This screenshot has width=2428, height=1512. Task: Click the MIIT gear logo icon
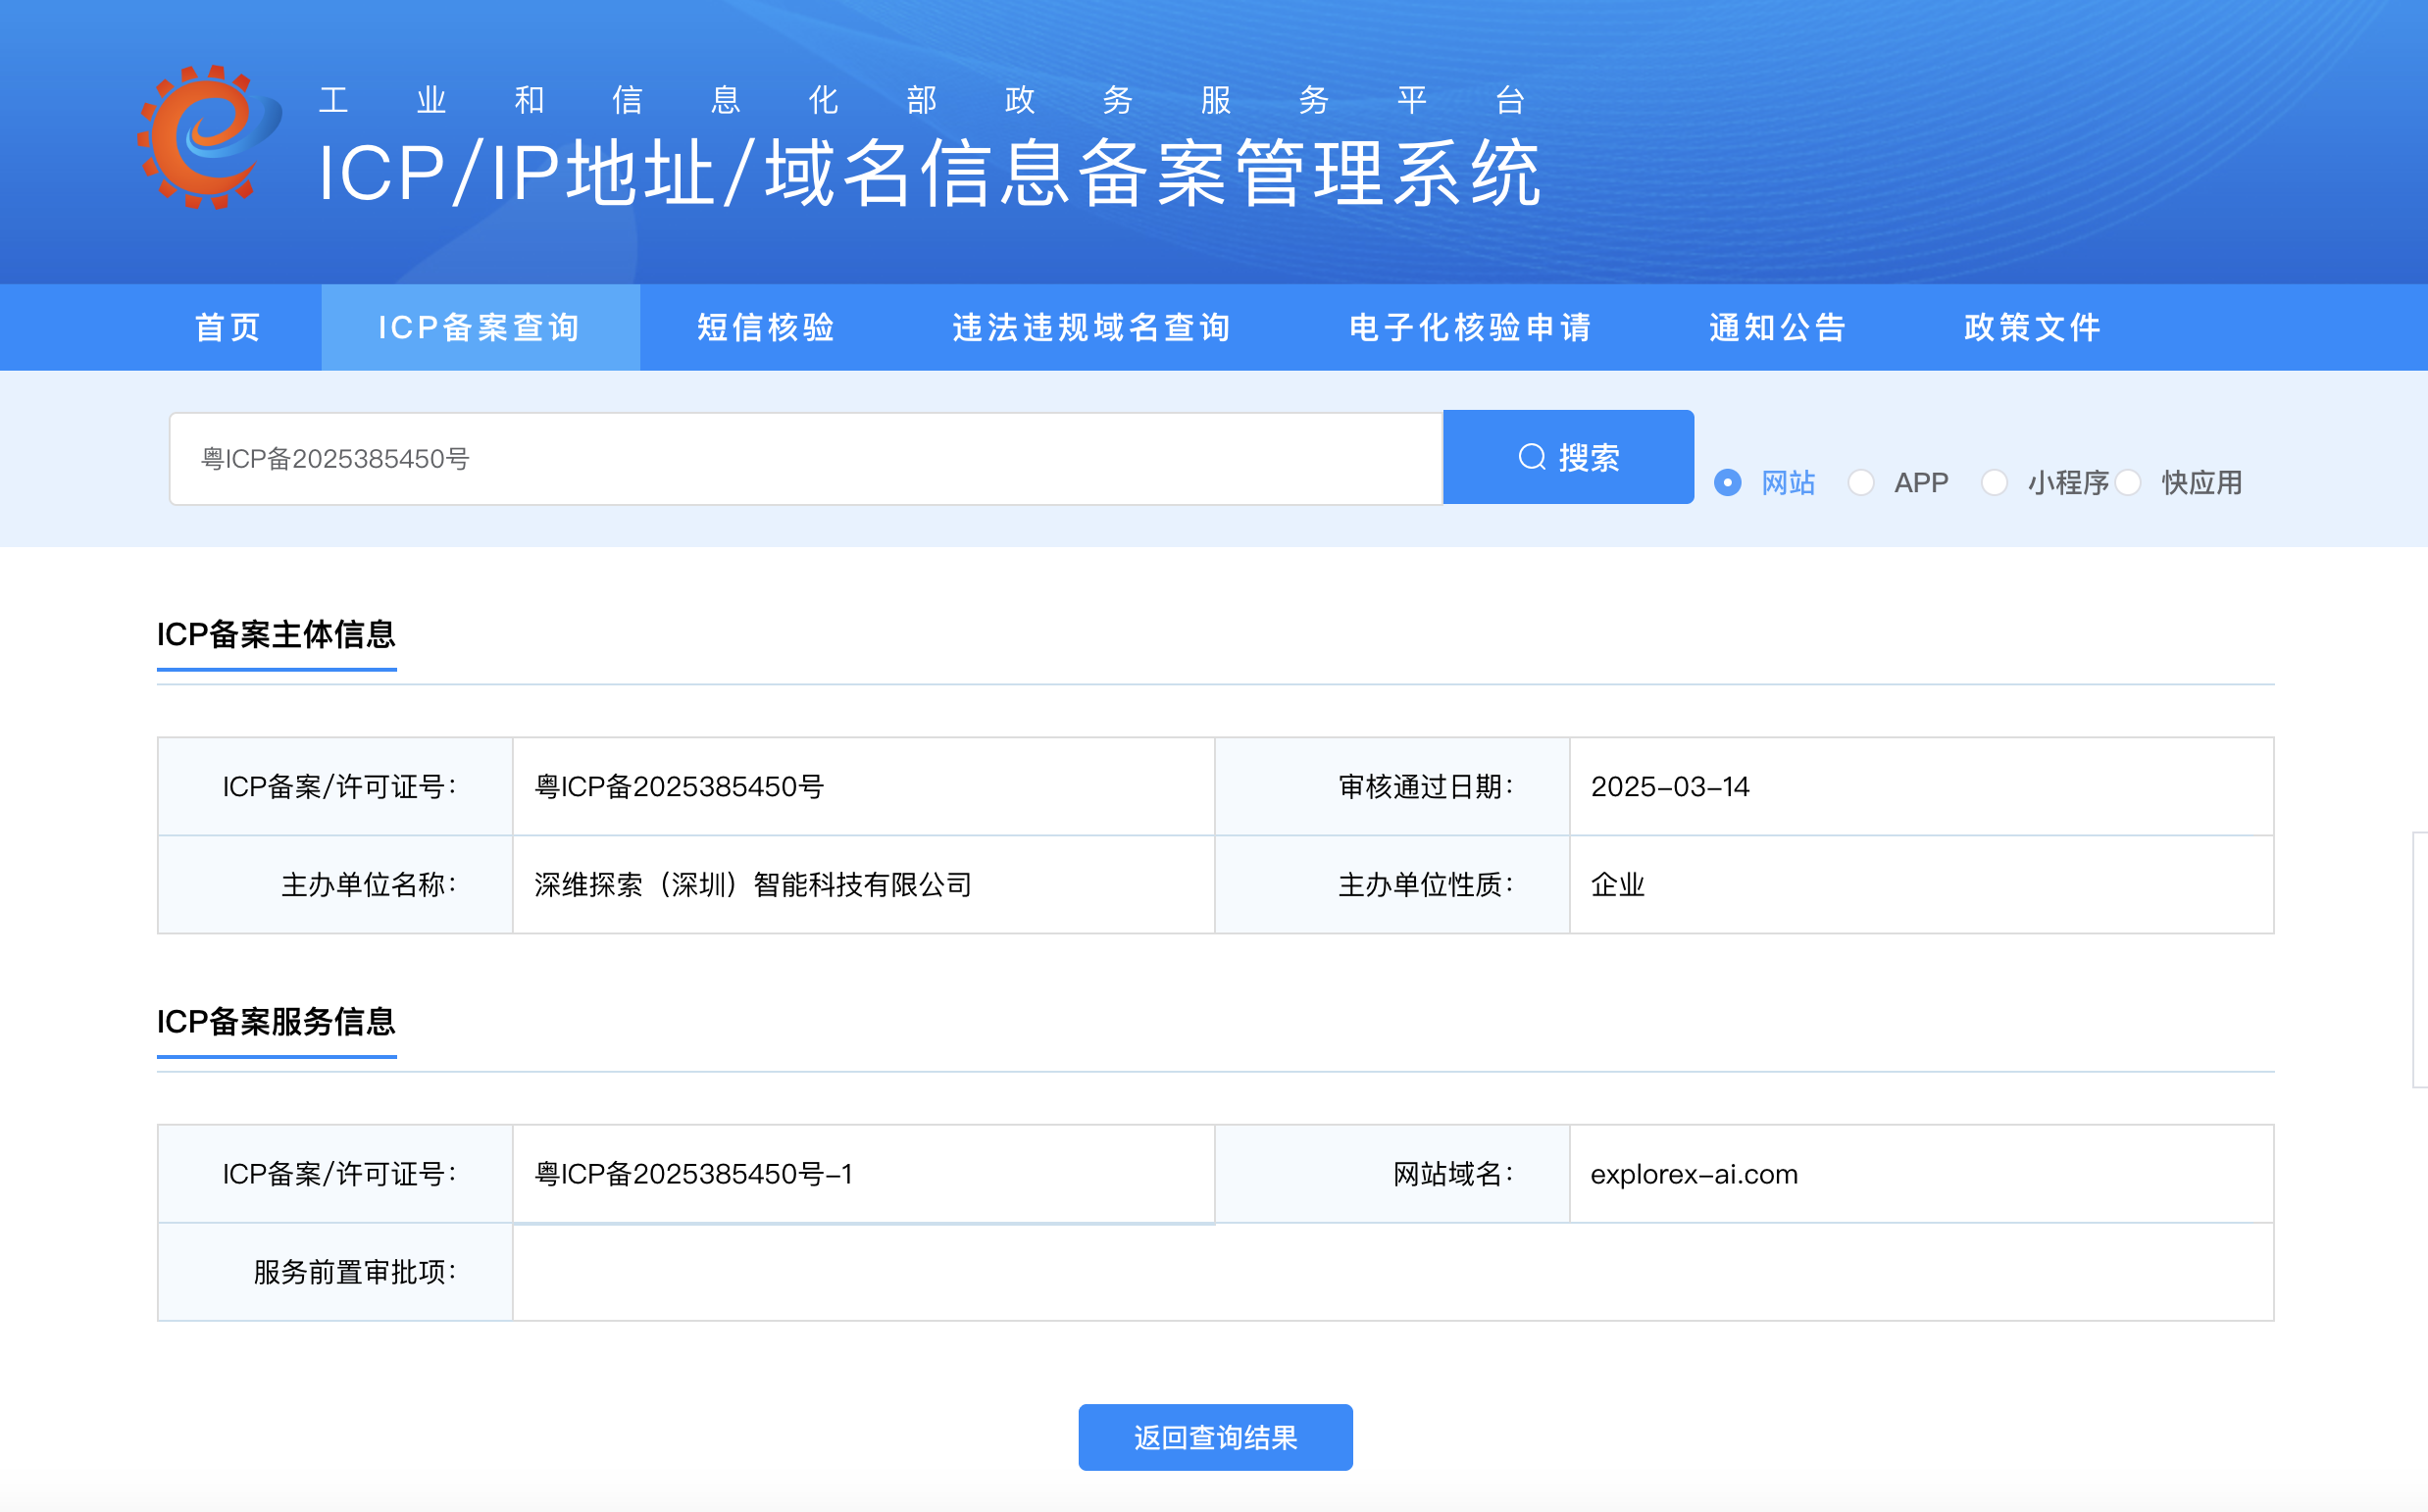point(209,137)
